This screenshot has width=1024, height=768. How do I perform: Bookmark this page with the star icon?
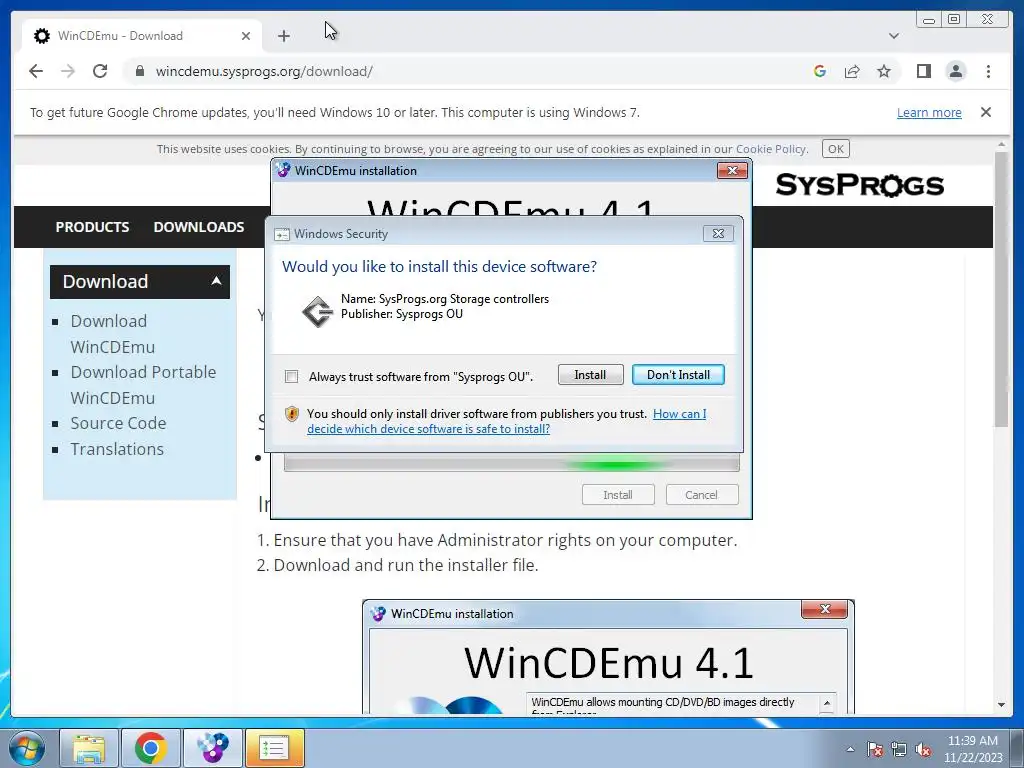884,71
